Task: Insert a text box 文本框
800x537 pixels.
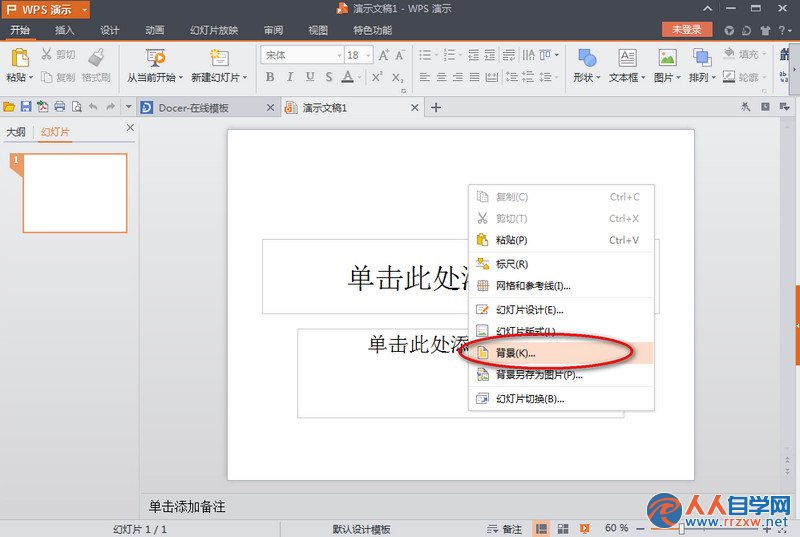Action: click(x=627, y=65)
